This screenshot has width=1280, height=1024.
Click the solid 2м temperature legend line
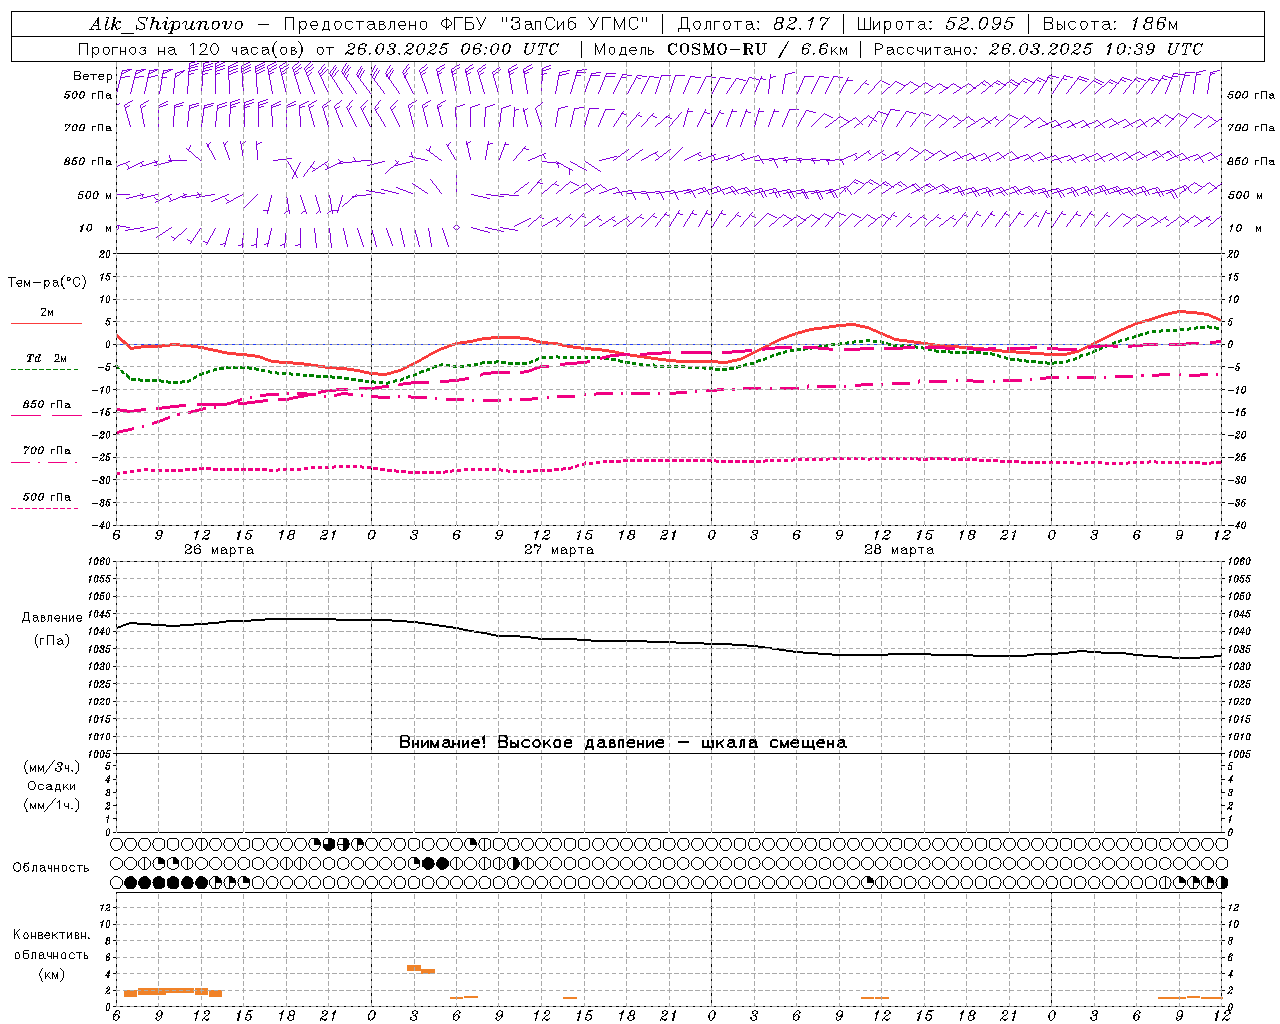[46, 323]
